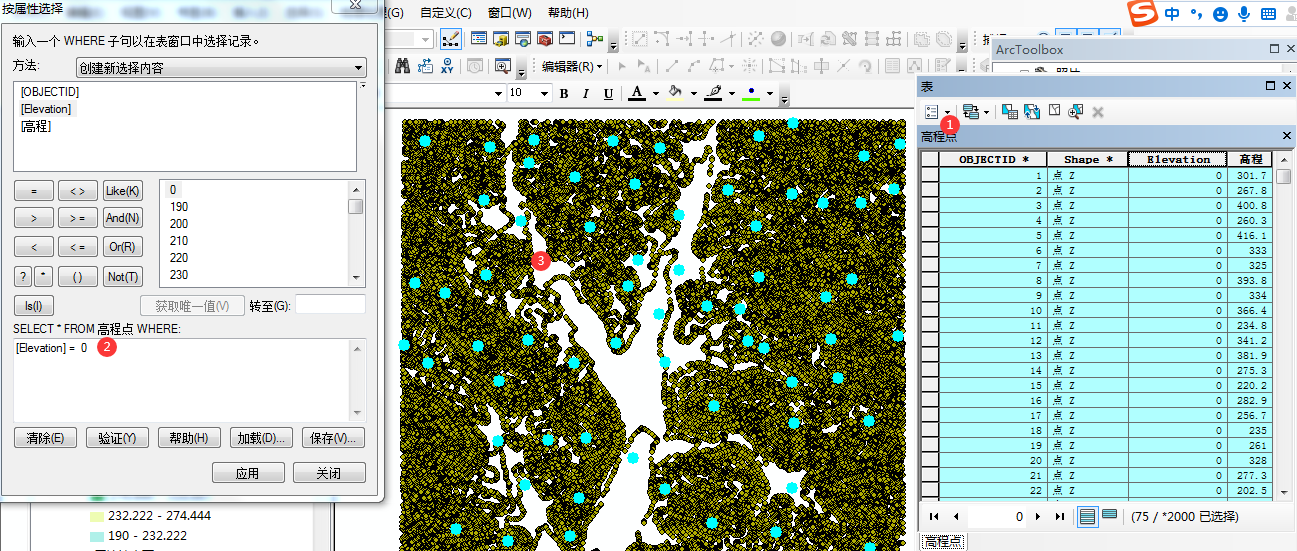
Task: Click the Or(R) operator button
Action: 123,247
